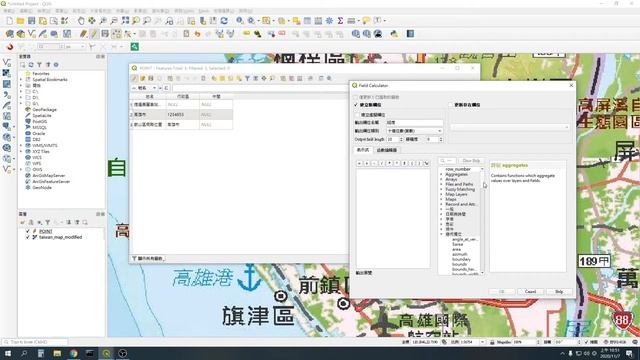The height and width of the screenshot is (360, 640).
Task: Click the function search box
Action: click(447, 161)
